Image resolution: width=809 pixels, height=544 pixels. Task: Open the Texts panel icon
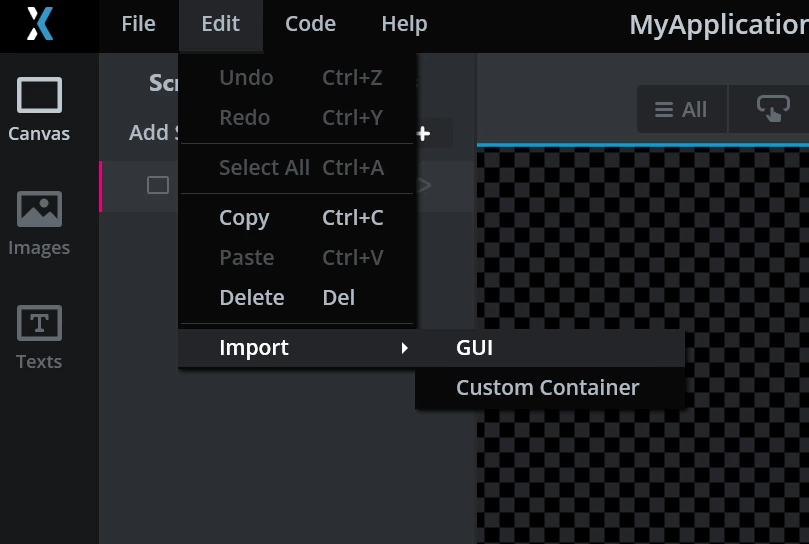point(39,323)
